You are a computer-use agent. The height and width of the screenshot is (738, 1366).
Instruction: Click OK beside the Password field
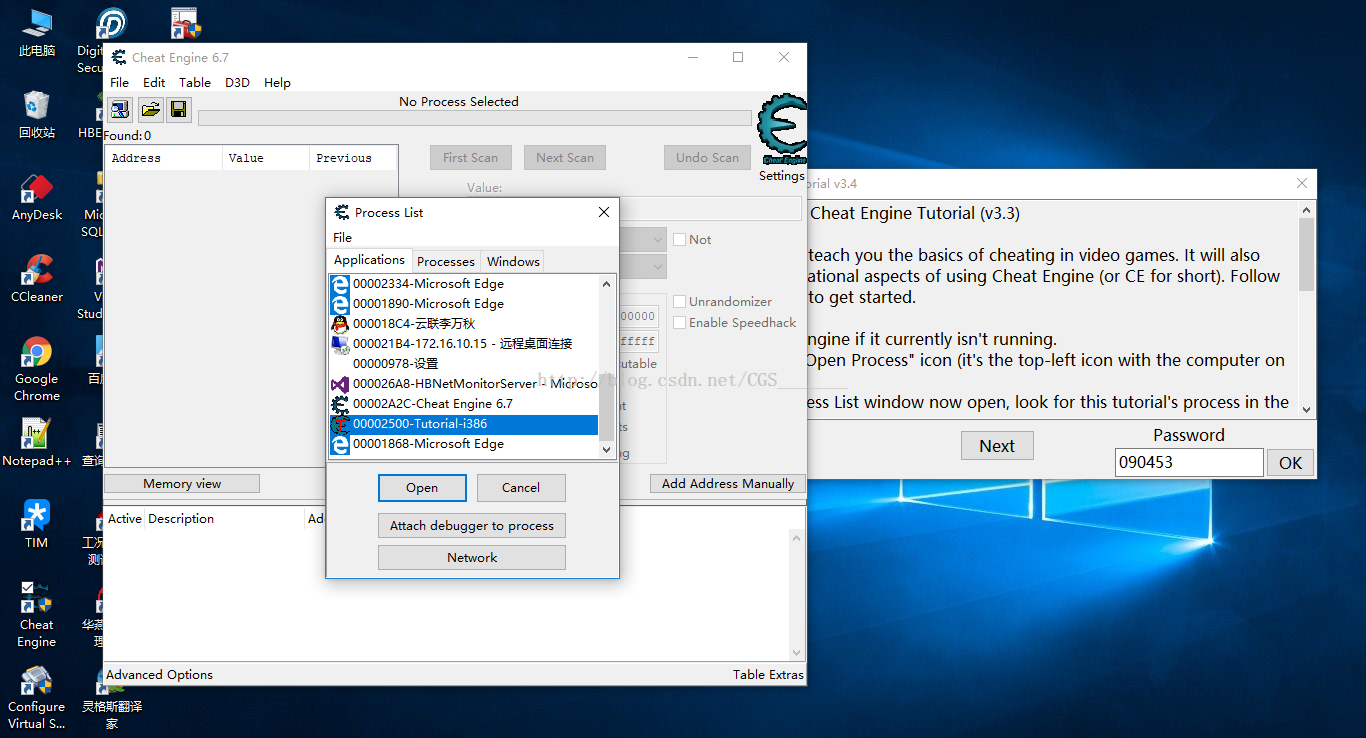(1291, 462)
